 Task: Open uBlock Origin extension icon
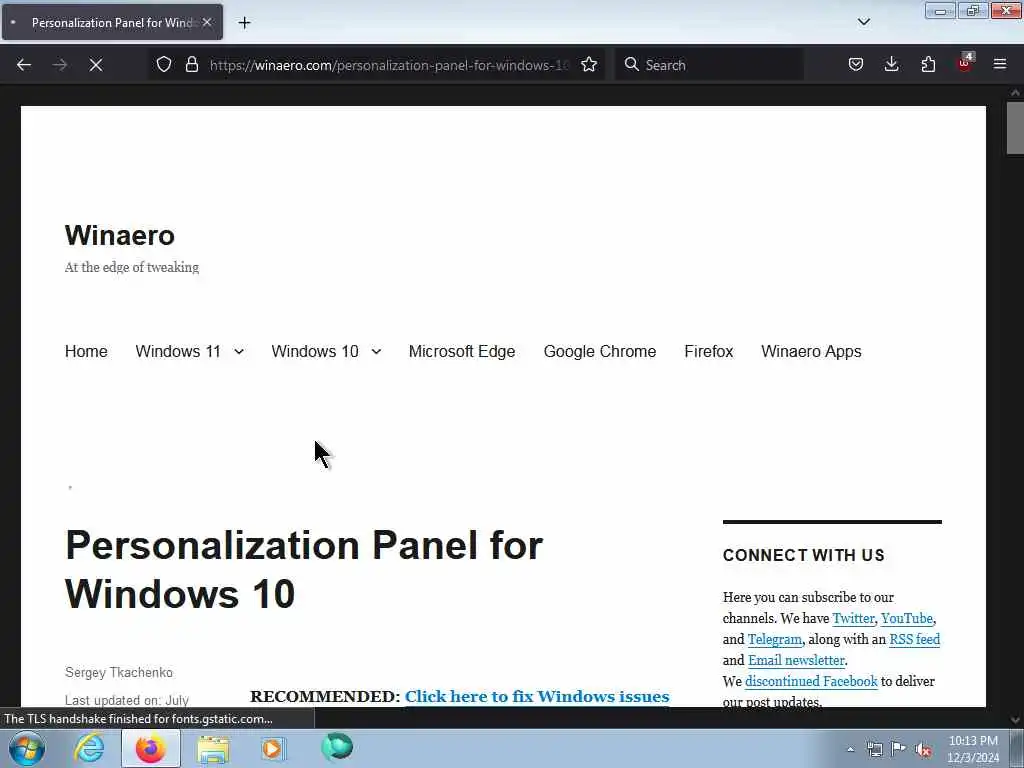pos(965,63)
